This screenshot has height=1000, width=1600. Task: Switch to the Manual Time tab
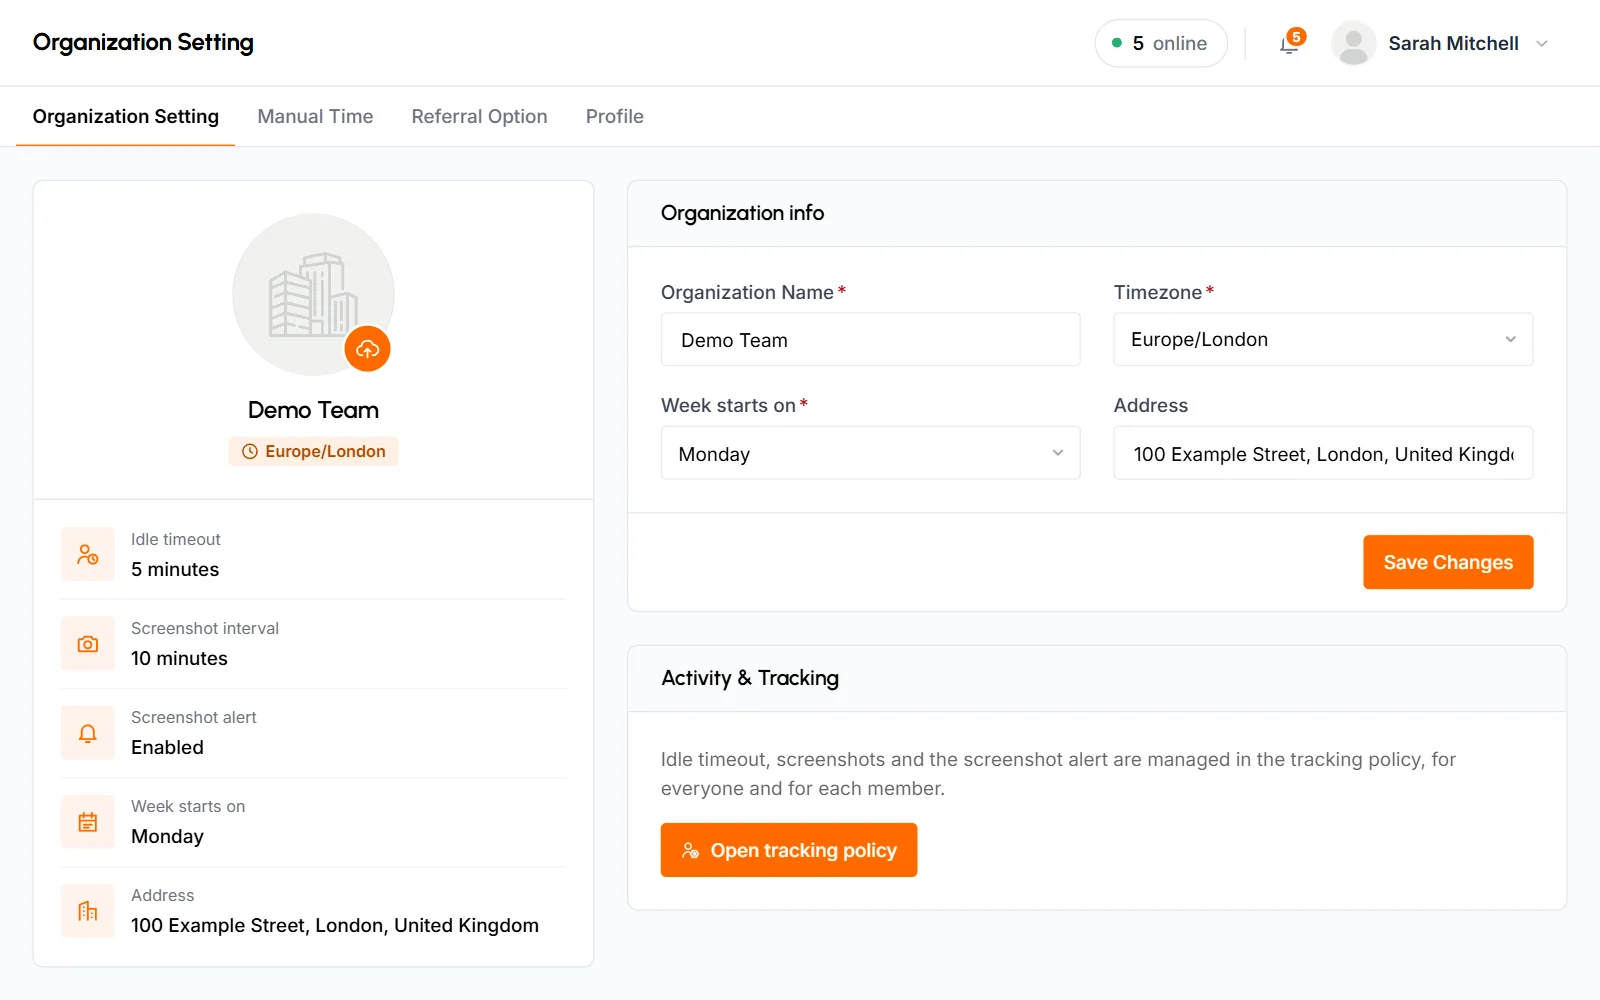pos(315,116)
